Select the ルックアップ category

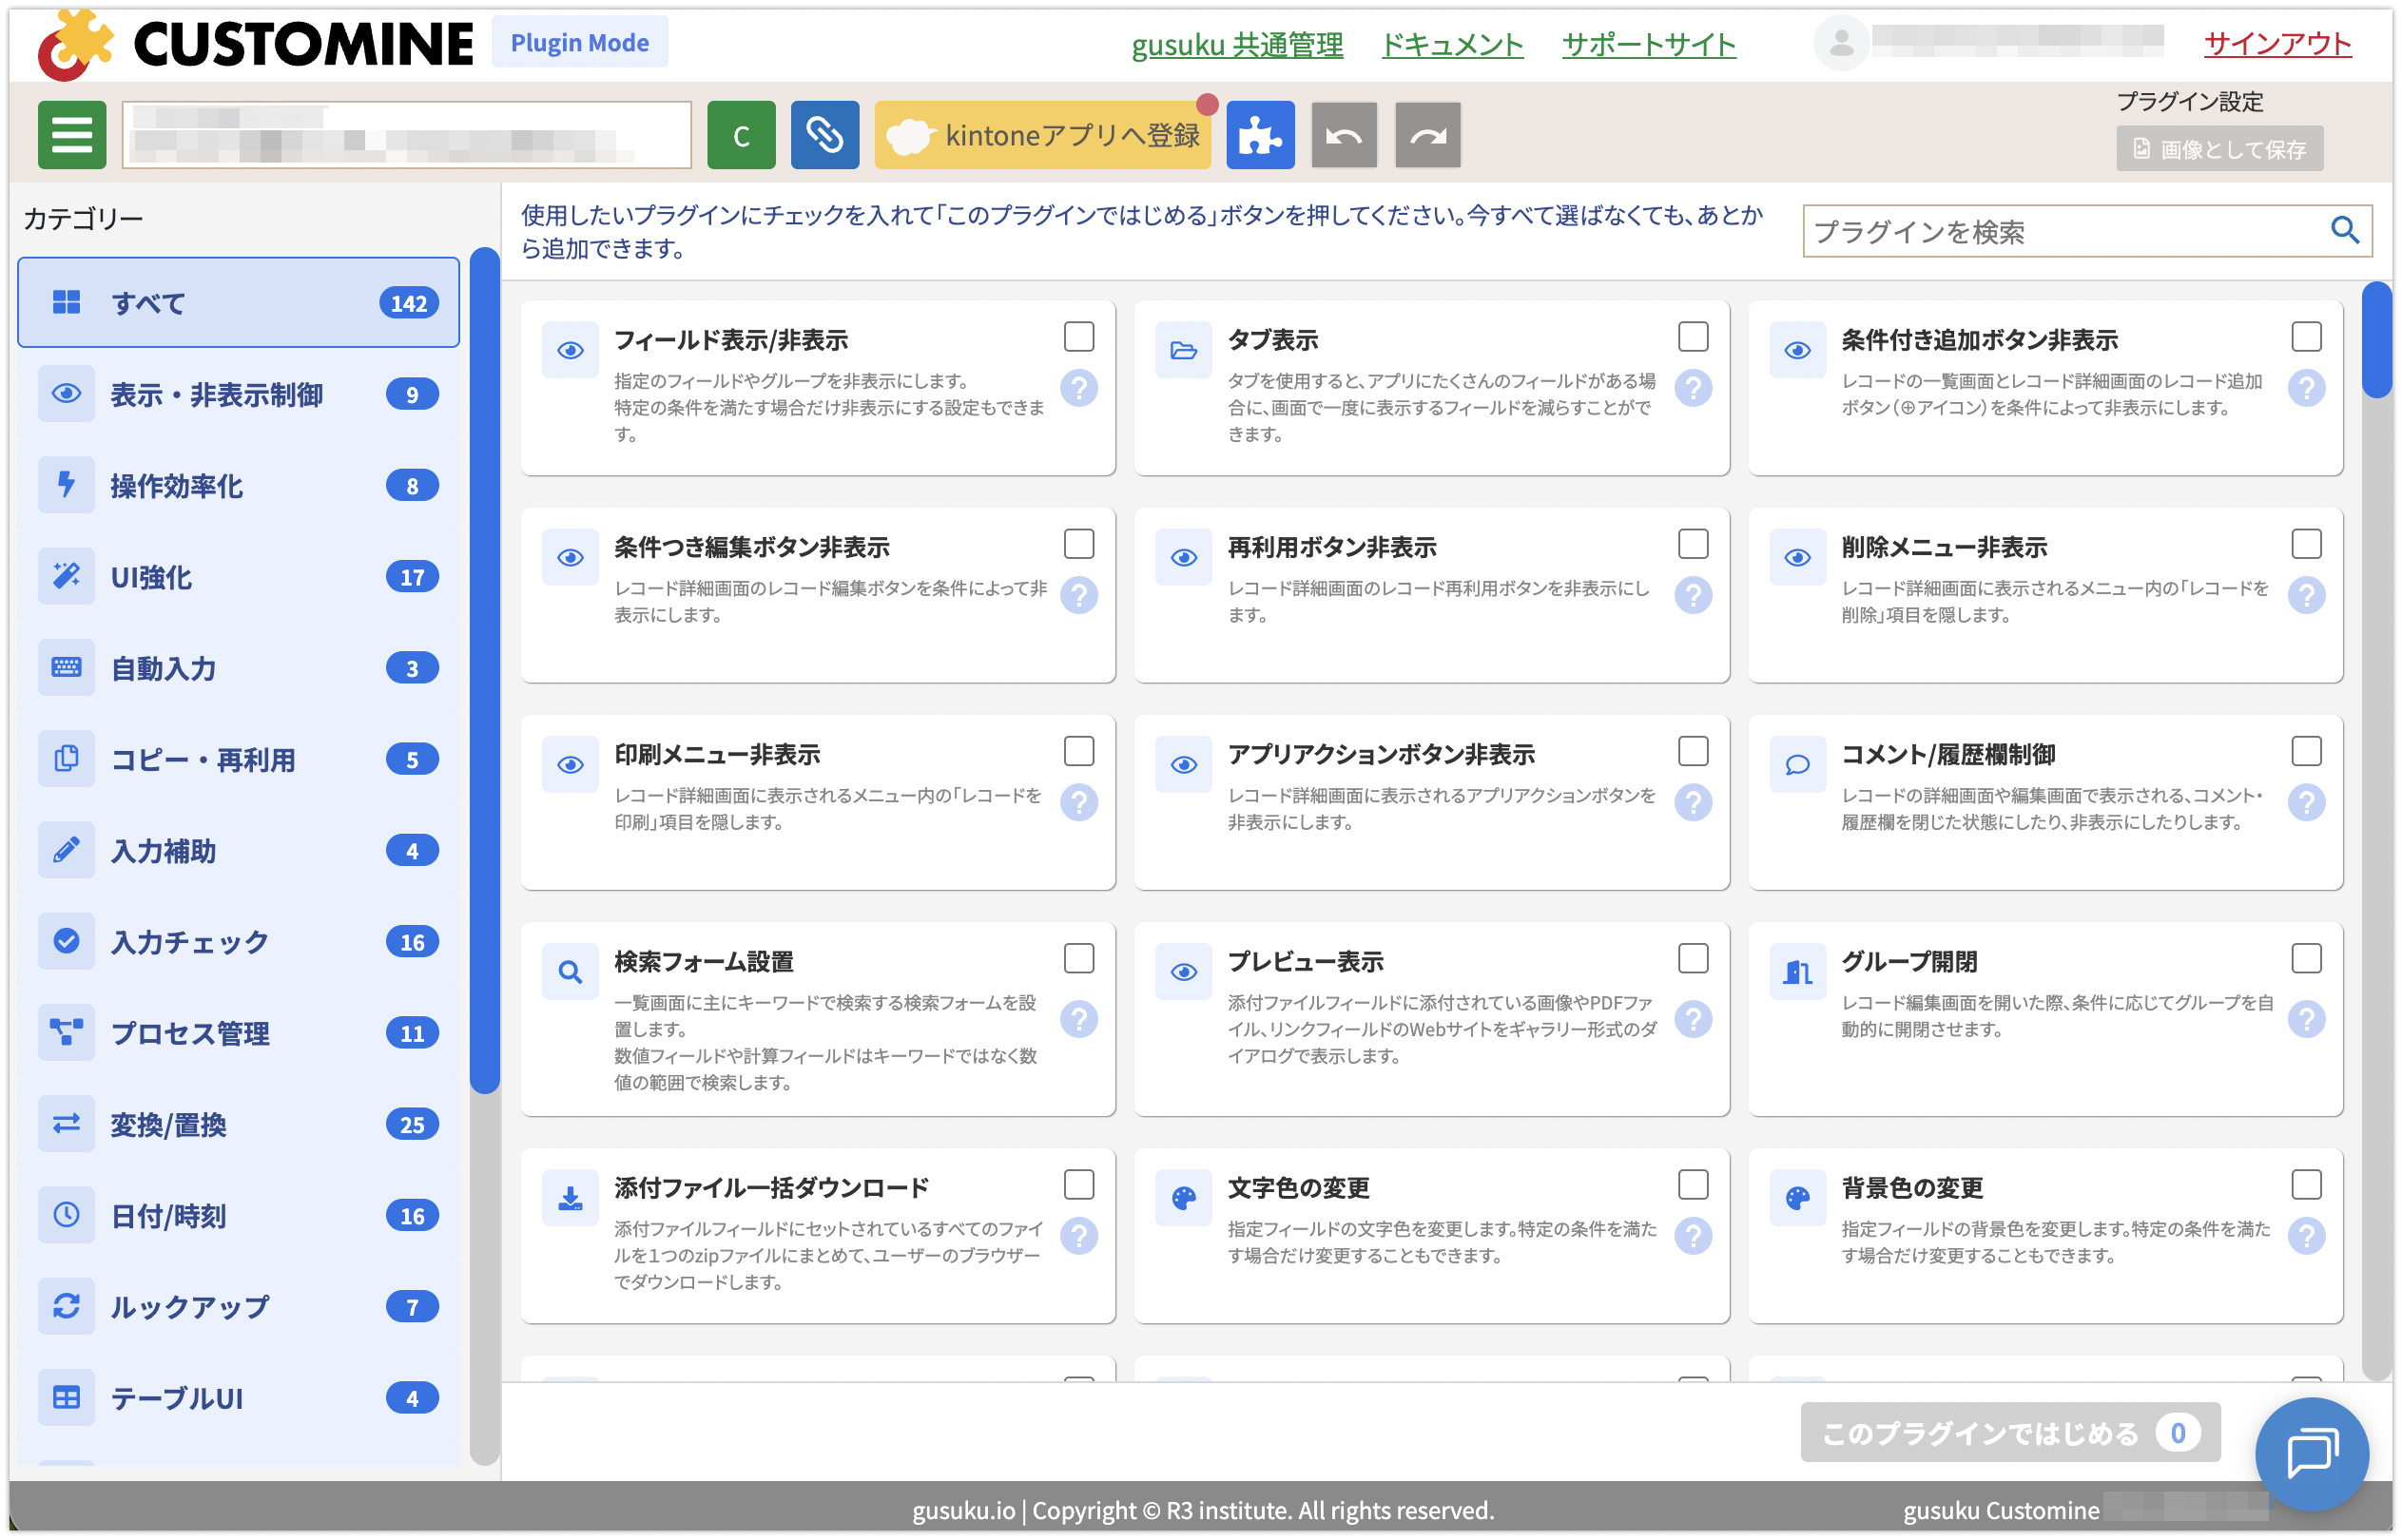238,1307
